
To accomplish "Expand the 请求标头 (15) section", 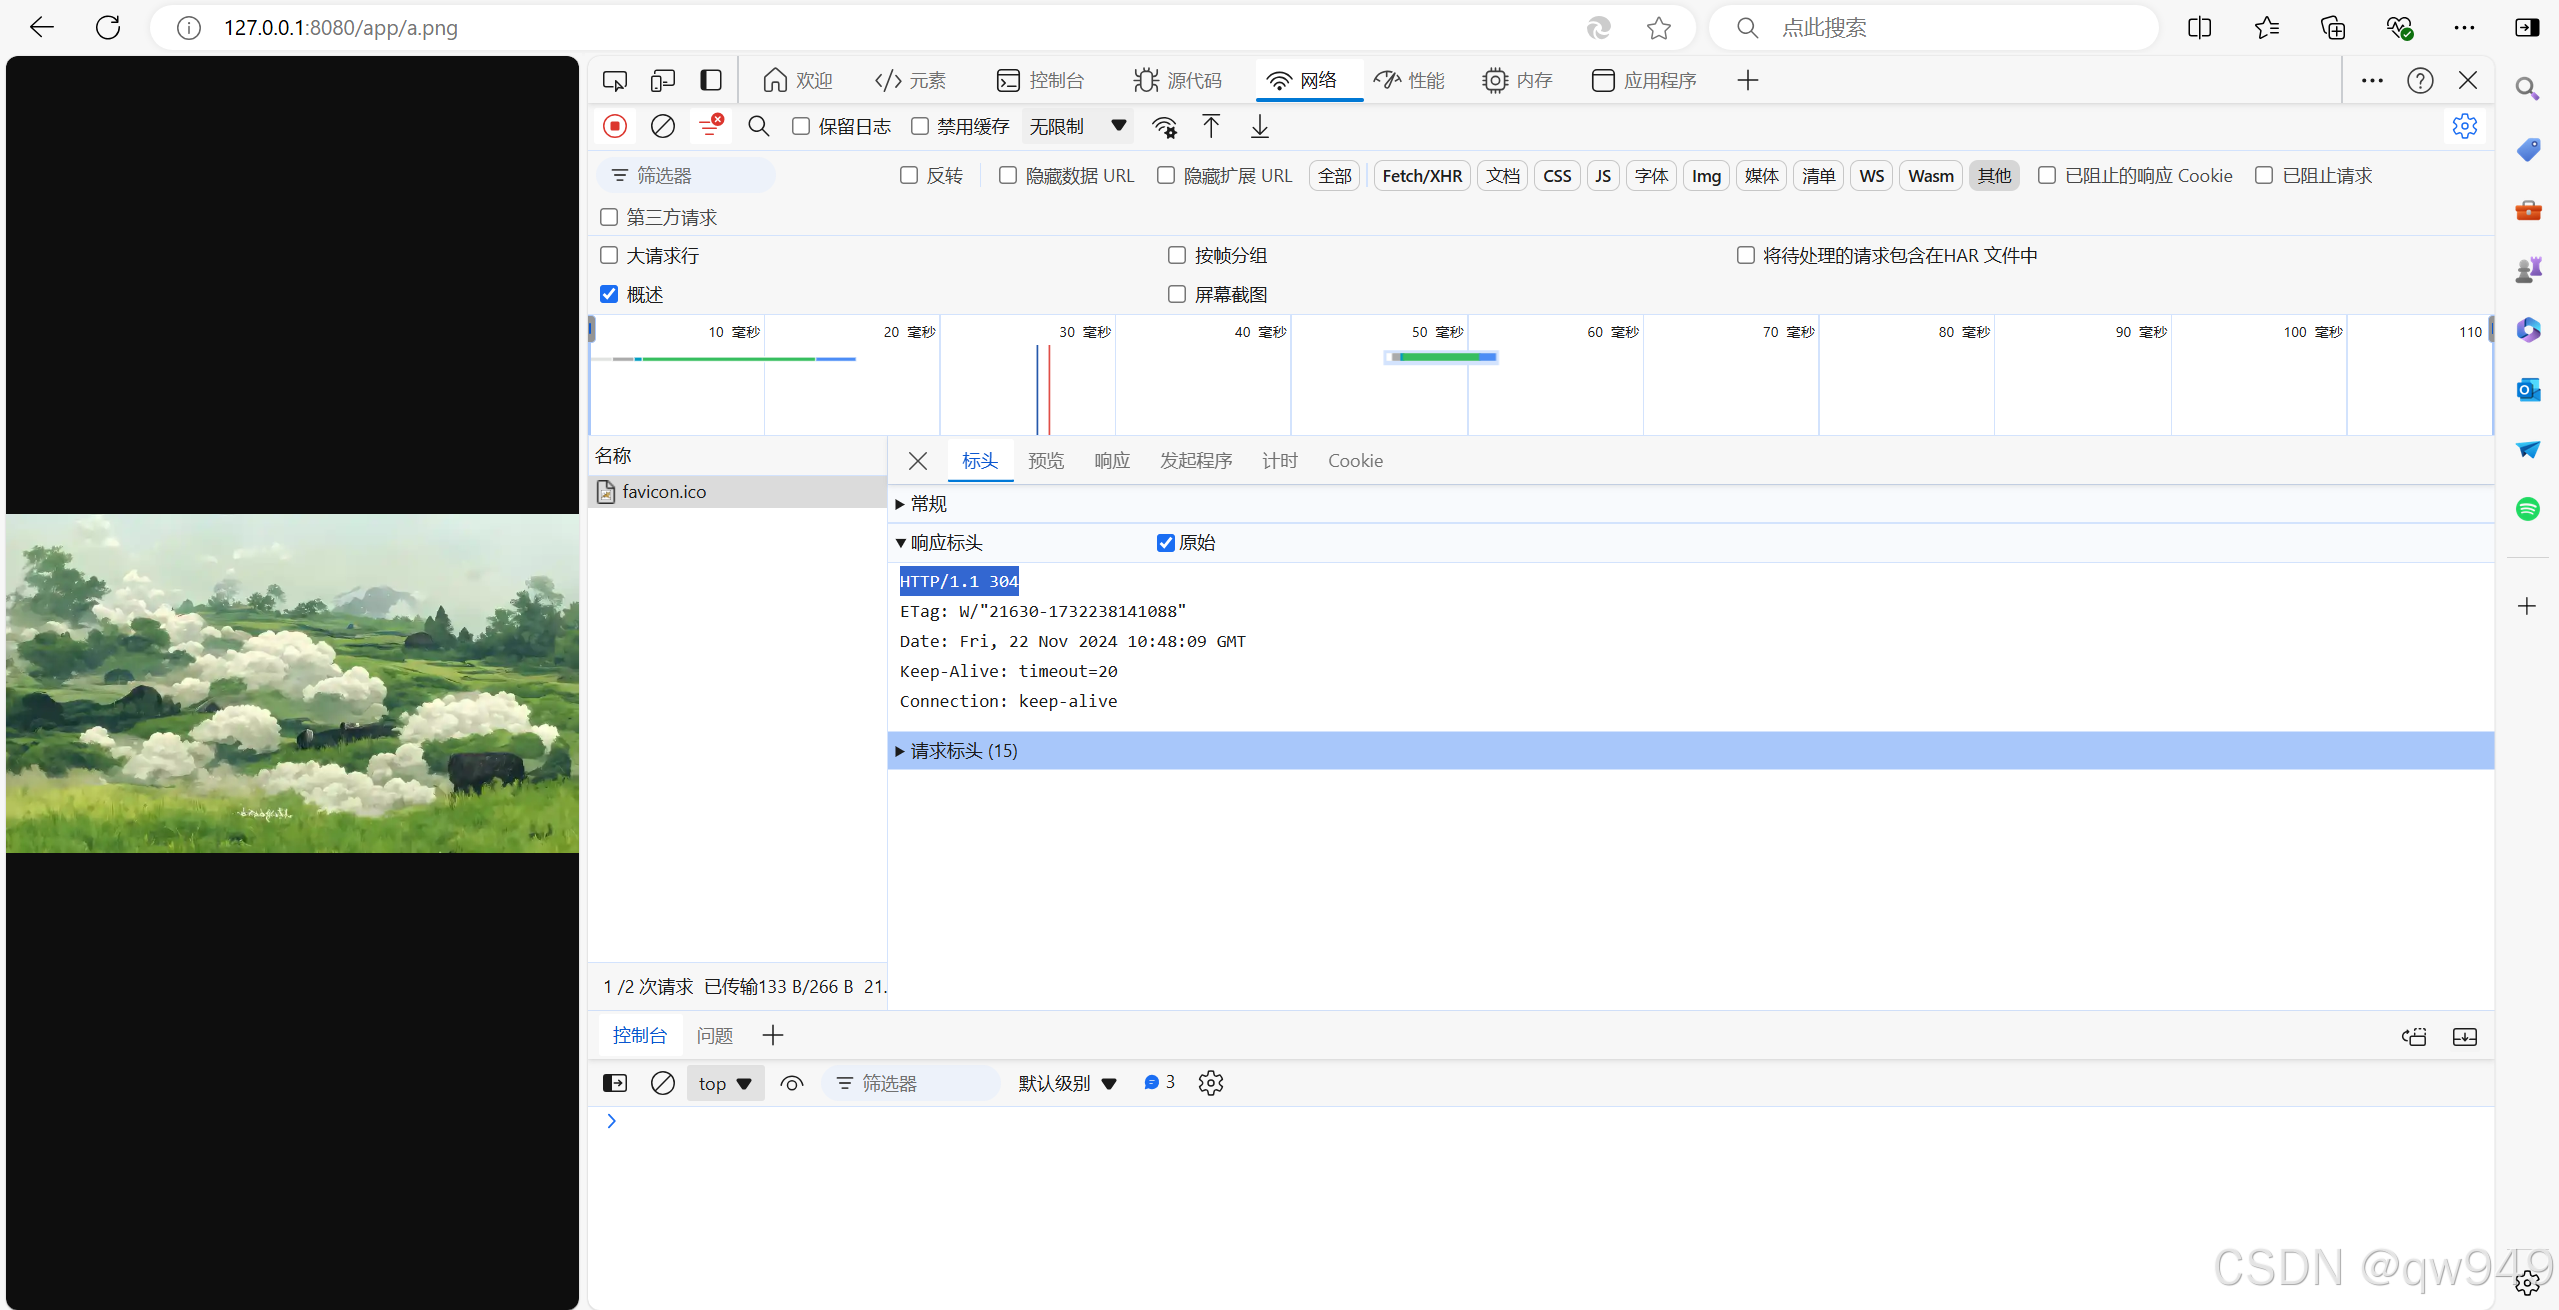I will click(964, 751).
